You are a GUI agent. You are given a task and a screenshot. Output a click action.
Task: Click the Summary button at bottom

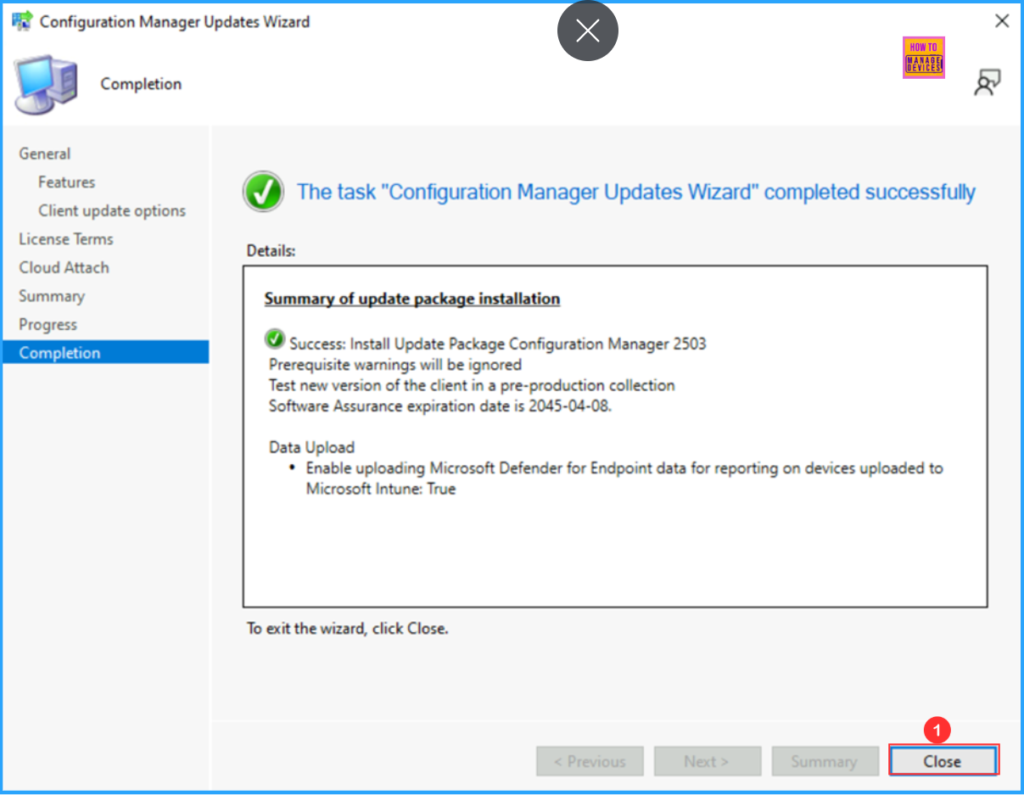[x=823, y=761]
